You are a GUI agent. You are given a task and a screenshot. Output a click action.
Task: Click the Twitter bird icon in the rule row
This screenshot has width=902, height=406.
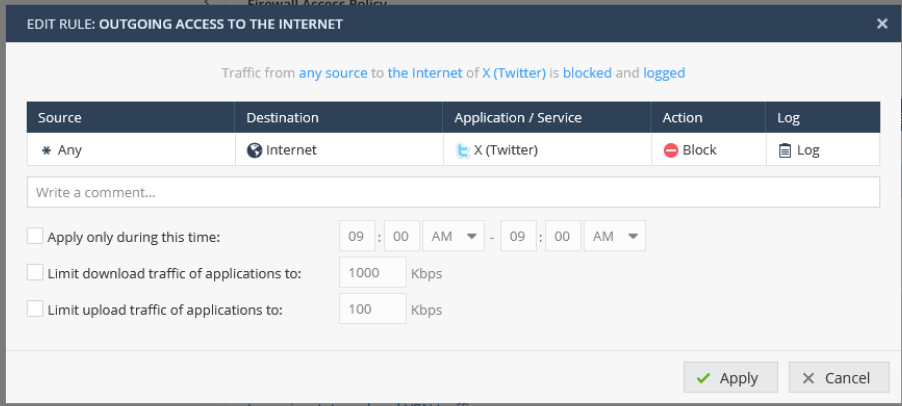pos(462,151)
